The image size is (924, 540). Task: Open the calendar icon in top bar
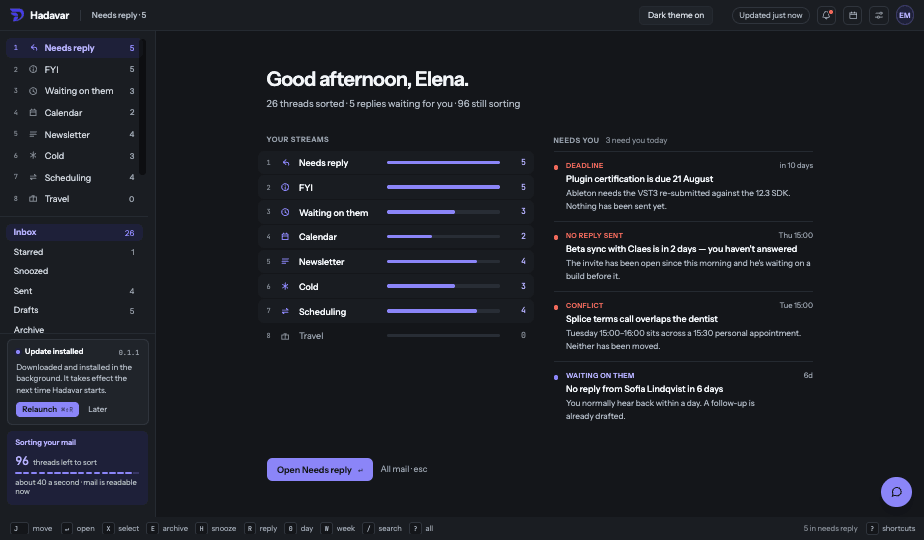pyautogui.click(x=853, y=15)
